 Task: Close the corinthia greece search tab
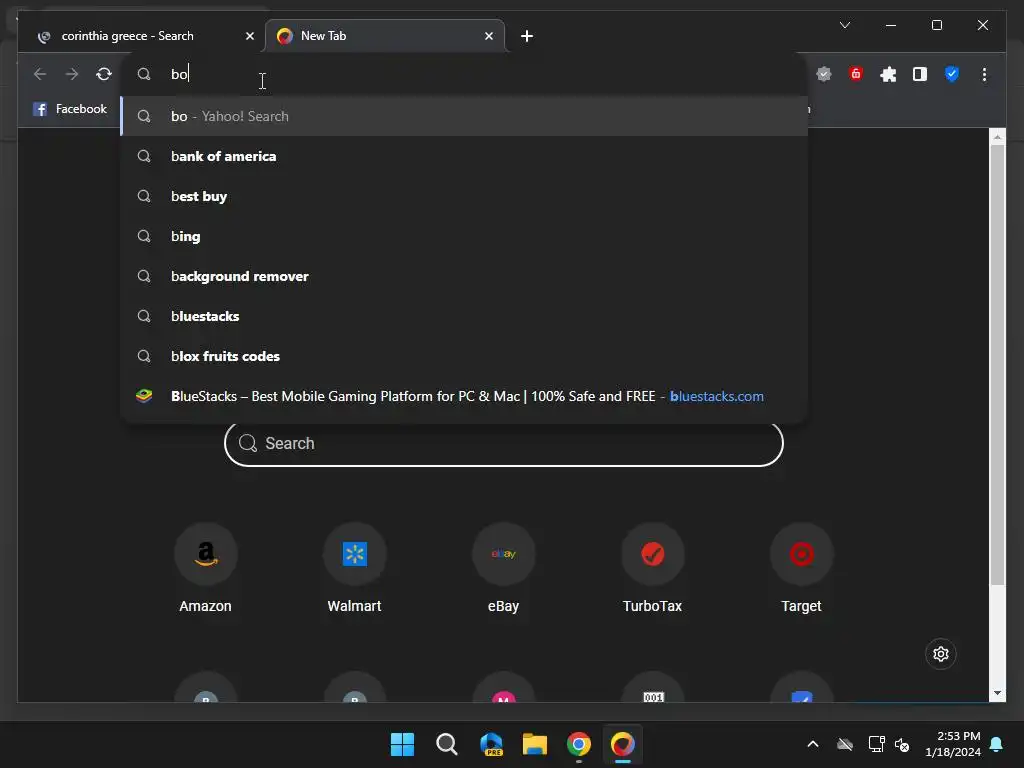(249, 36)
